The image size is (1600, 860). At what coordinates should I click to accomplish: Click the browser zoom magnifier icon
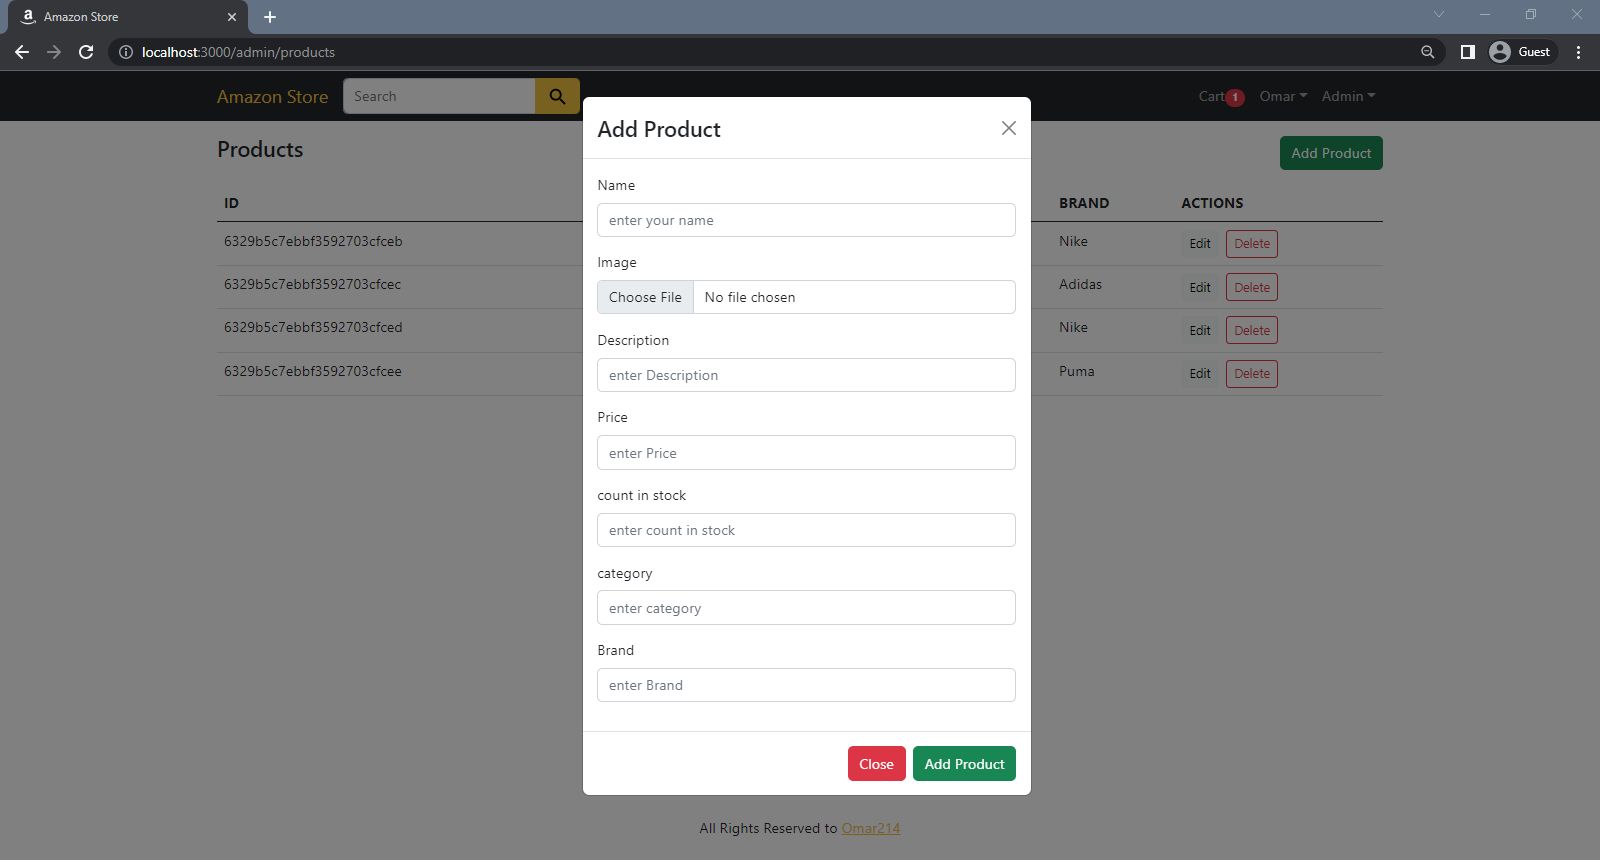(x=1428, y=52)
